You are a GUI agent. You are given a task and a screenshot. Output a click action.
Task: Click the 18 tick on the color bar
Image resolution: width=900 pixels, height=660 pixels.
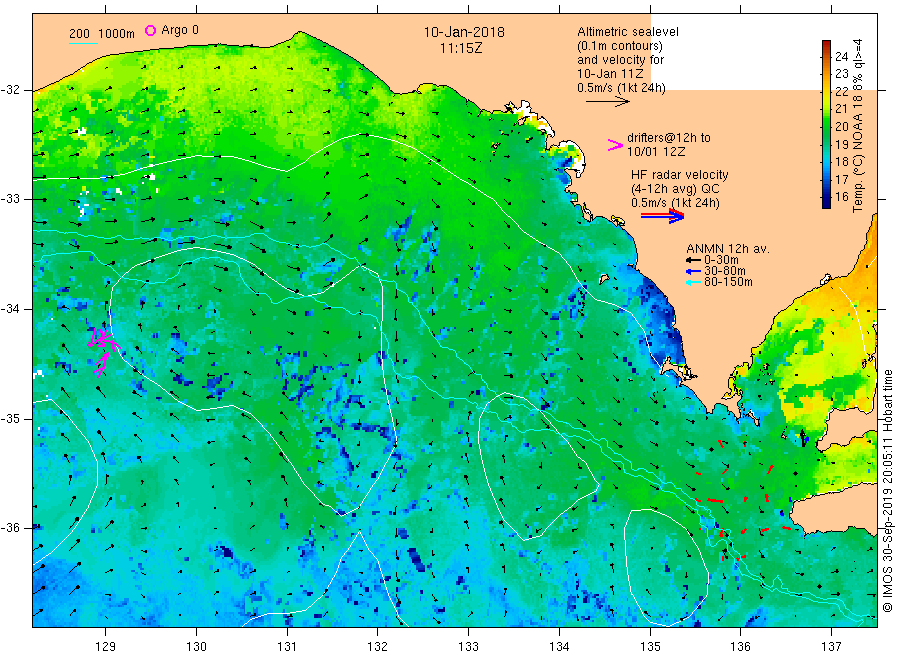coord(841,161)
